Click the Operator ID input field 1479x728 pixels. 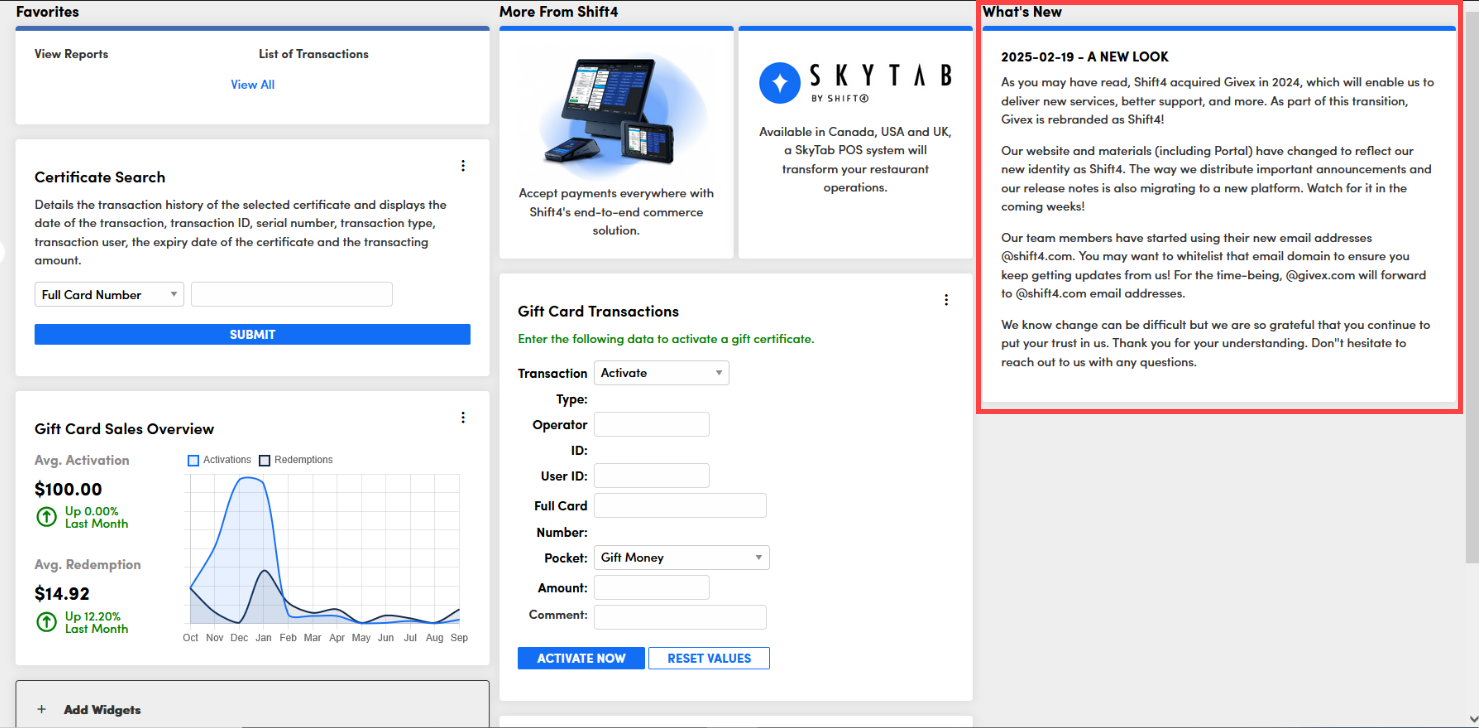click(x=651, y=425)
